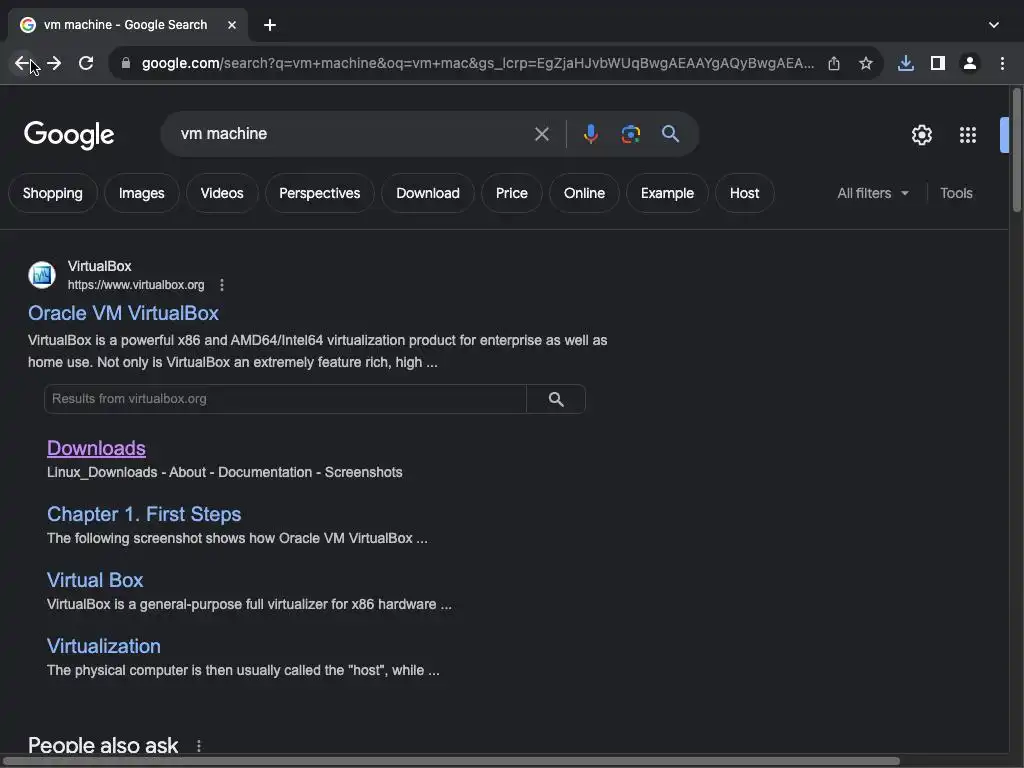Click the vertical page scrollbar
The image size is (1024, 768).
pos(1017,150)
